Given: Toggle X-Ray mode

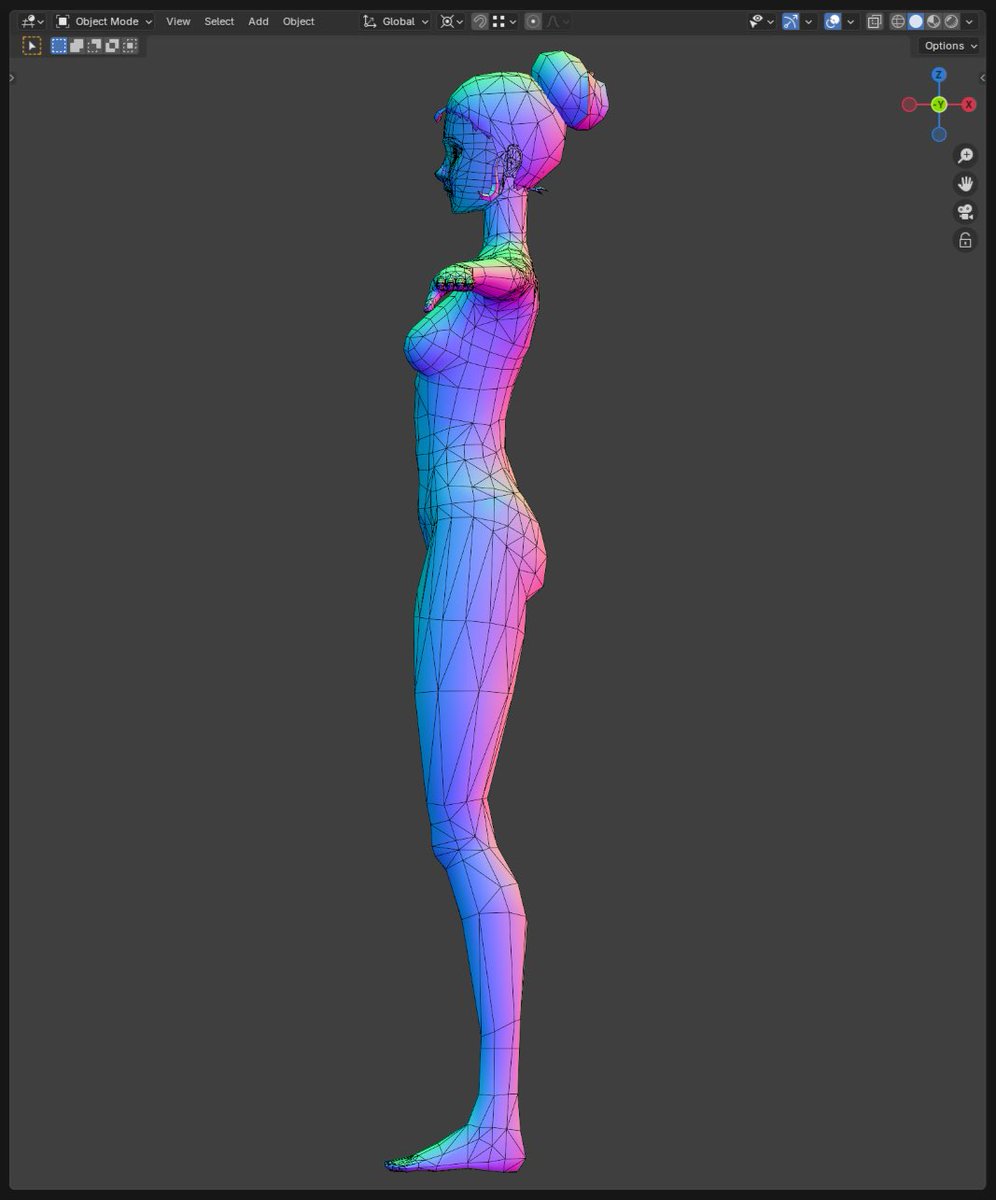Looking at the screenshot, I should [x=875, y=21].
